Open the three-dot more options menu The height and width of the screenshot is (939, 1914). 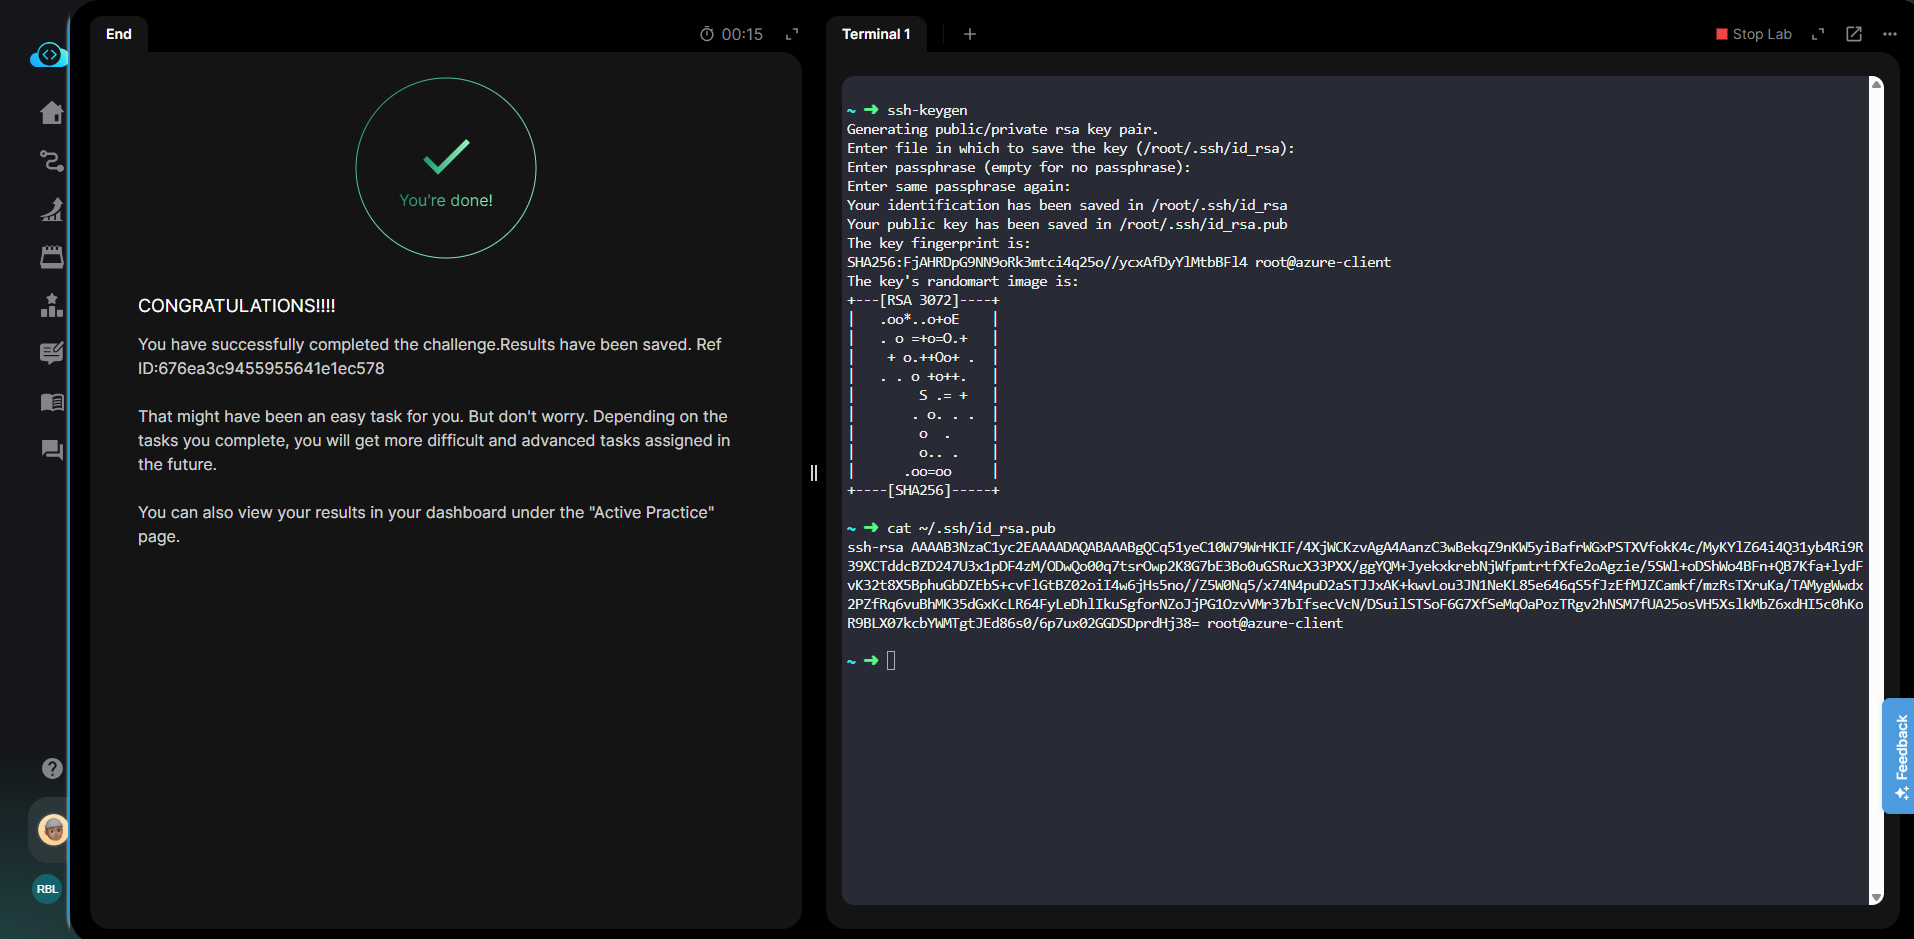click(x=1889, y=34)
